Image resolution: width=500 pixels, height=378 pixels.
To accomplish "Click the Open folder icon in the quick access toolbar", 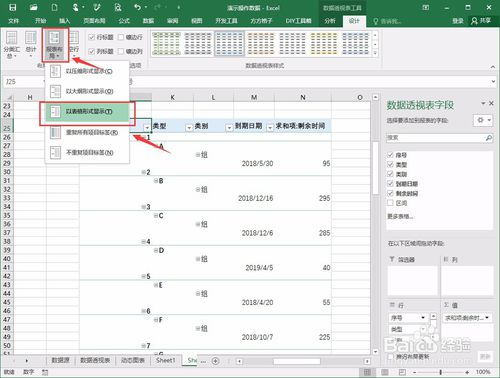I will pyautogui.click(x=33, y=7).
